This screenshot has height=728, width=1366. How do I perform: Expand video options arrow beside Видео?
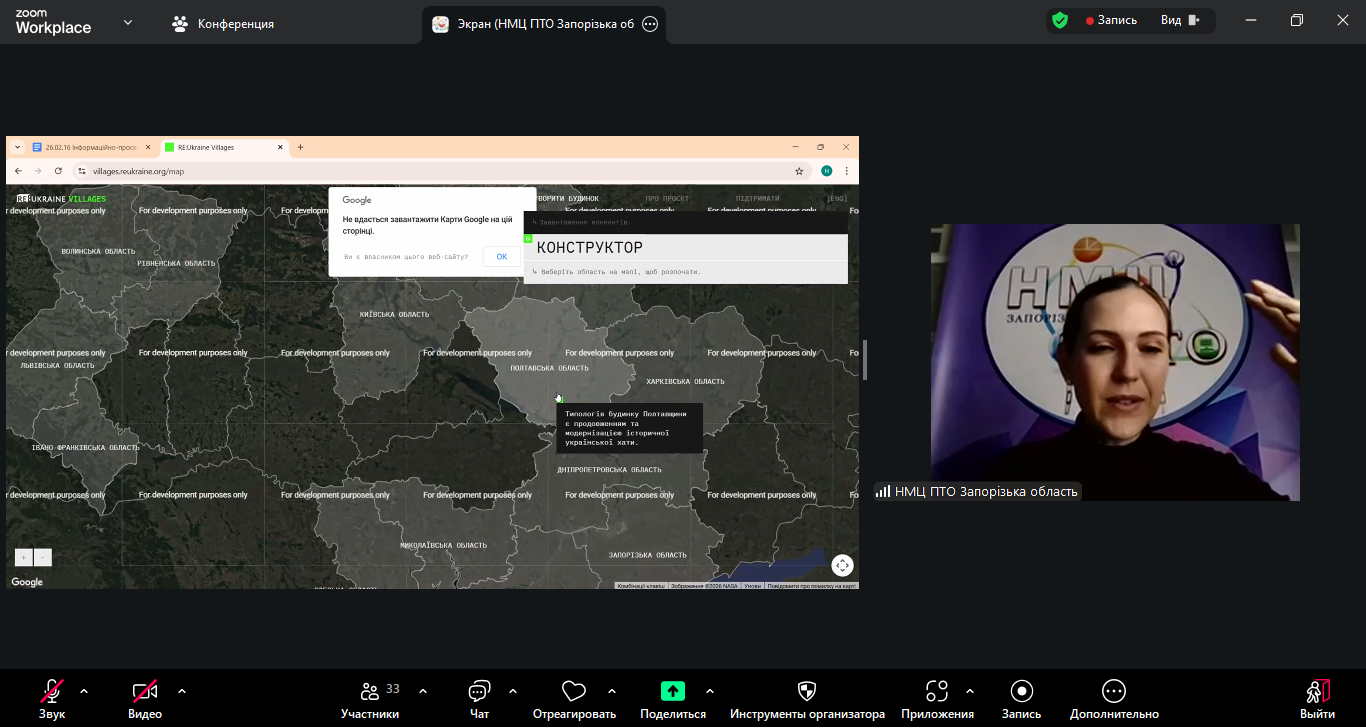tap(182, 691)
